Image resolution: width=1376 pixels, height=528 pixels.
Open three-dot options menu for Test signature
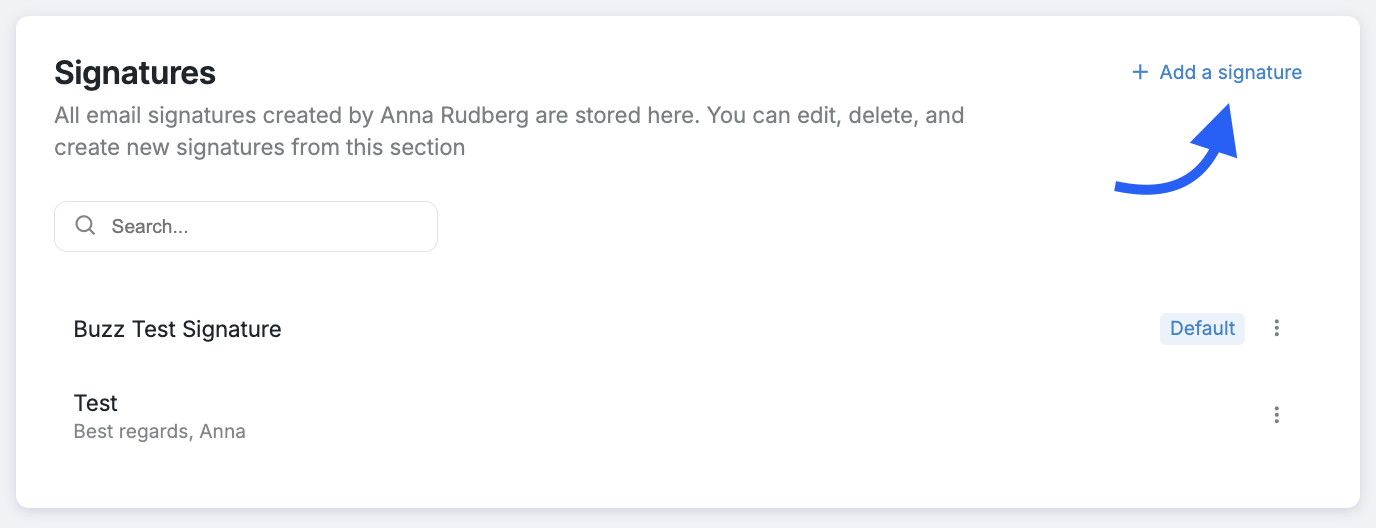point(1276,415)
